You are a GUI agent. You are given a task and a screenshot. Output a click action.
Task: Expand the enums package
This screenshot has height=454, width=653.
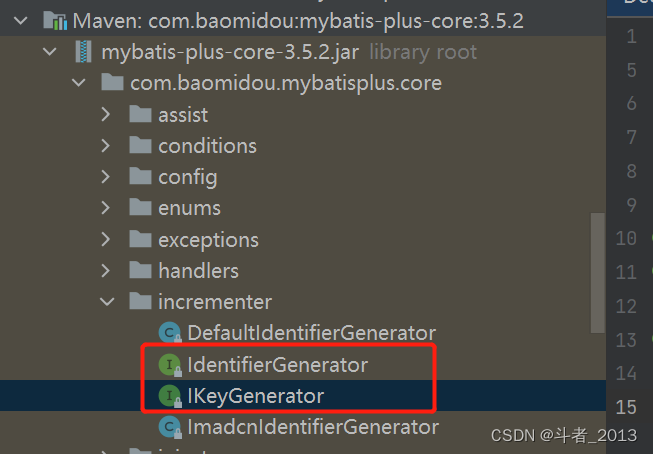pos(107,209)
